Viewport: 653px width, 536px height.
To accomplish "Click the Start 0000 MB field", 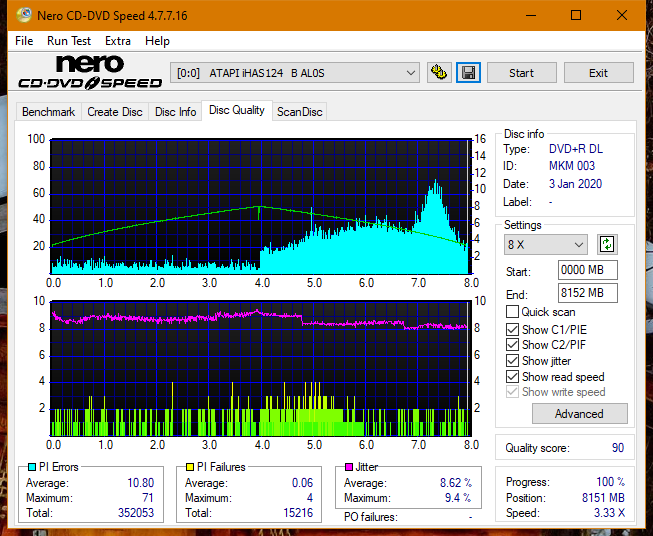I will pos(587,270).
